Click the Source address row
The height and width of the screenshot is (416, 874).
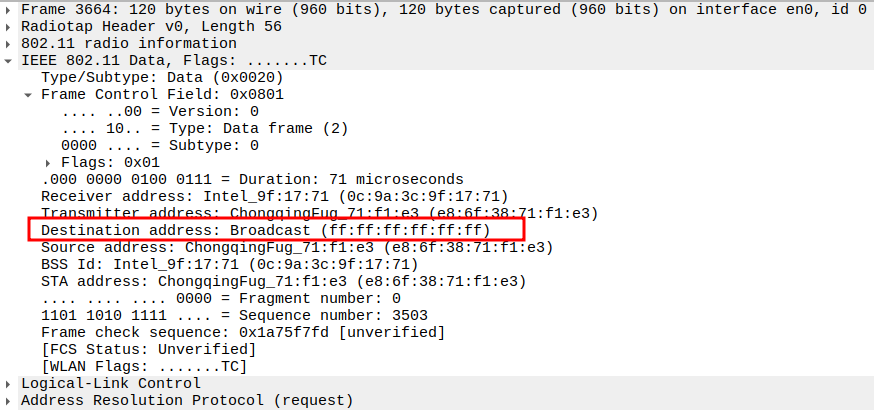tap(297, 247)
